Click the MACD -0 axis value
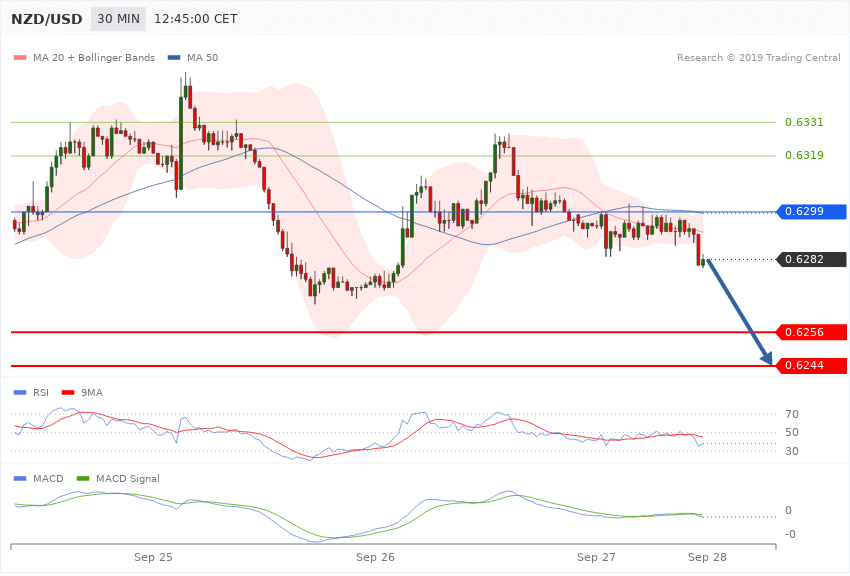 [790, 535]
